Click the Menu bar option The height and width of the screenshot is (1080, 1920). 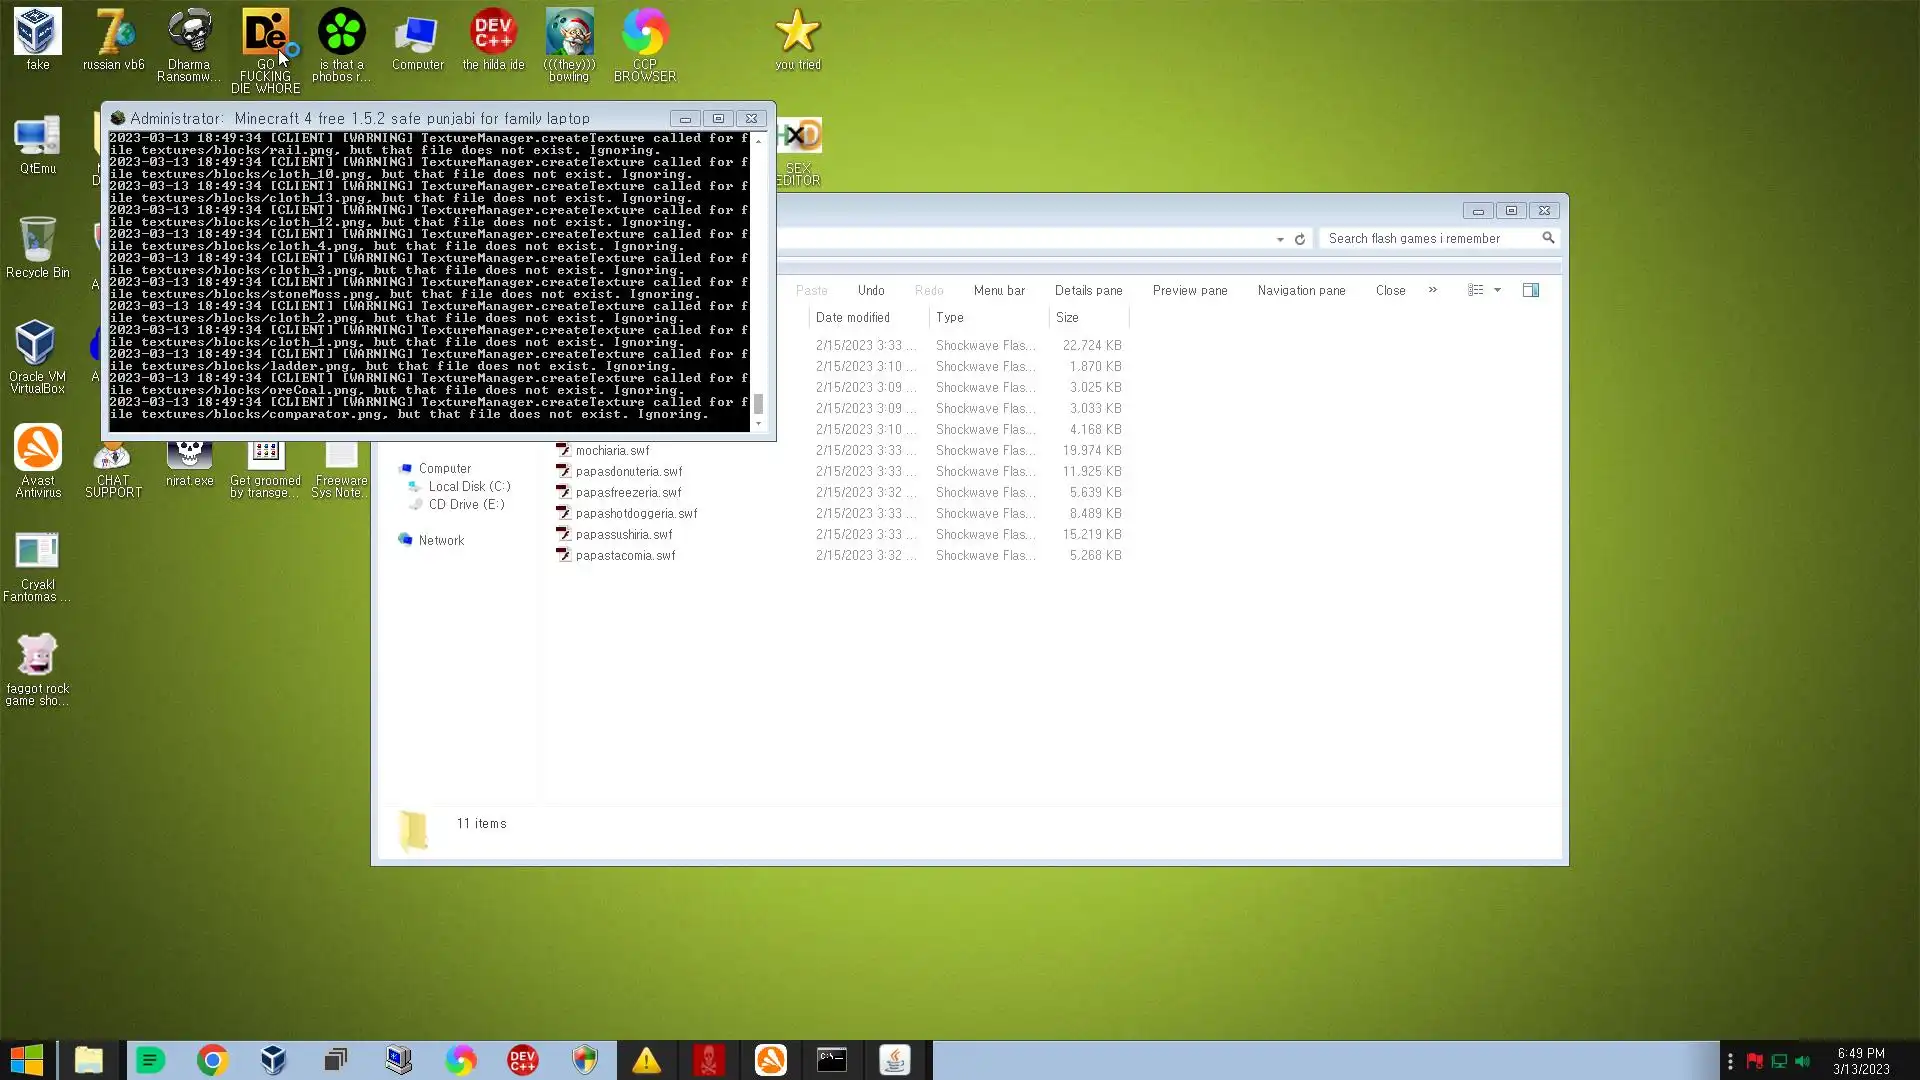(998, 290)
